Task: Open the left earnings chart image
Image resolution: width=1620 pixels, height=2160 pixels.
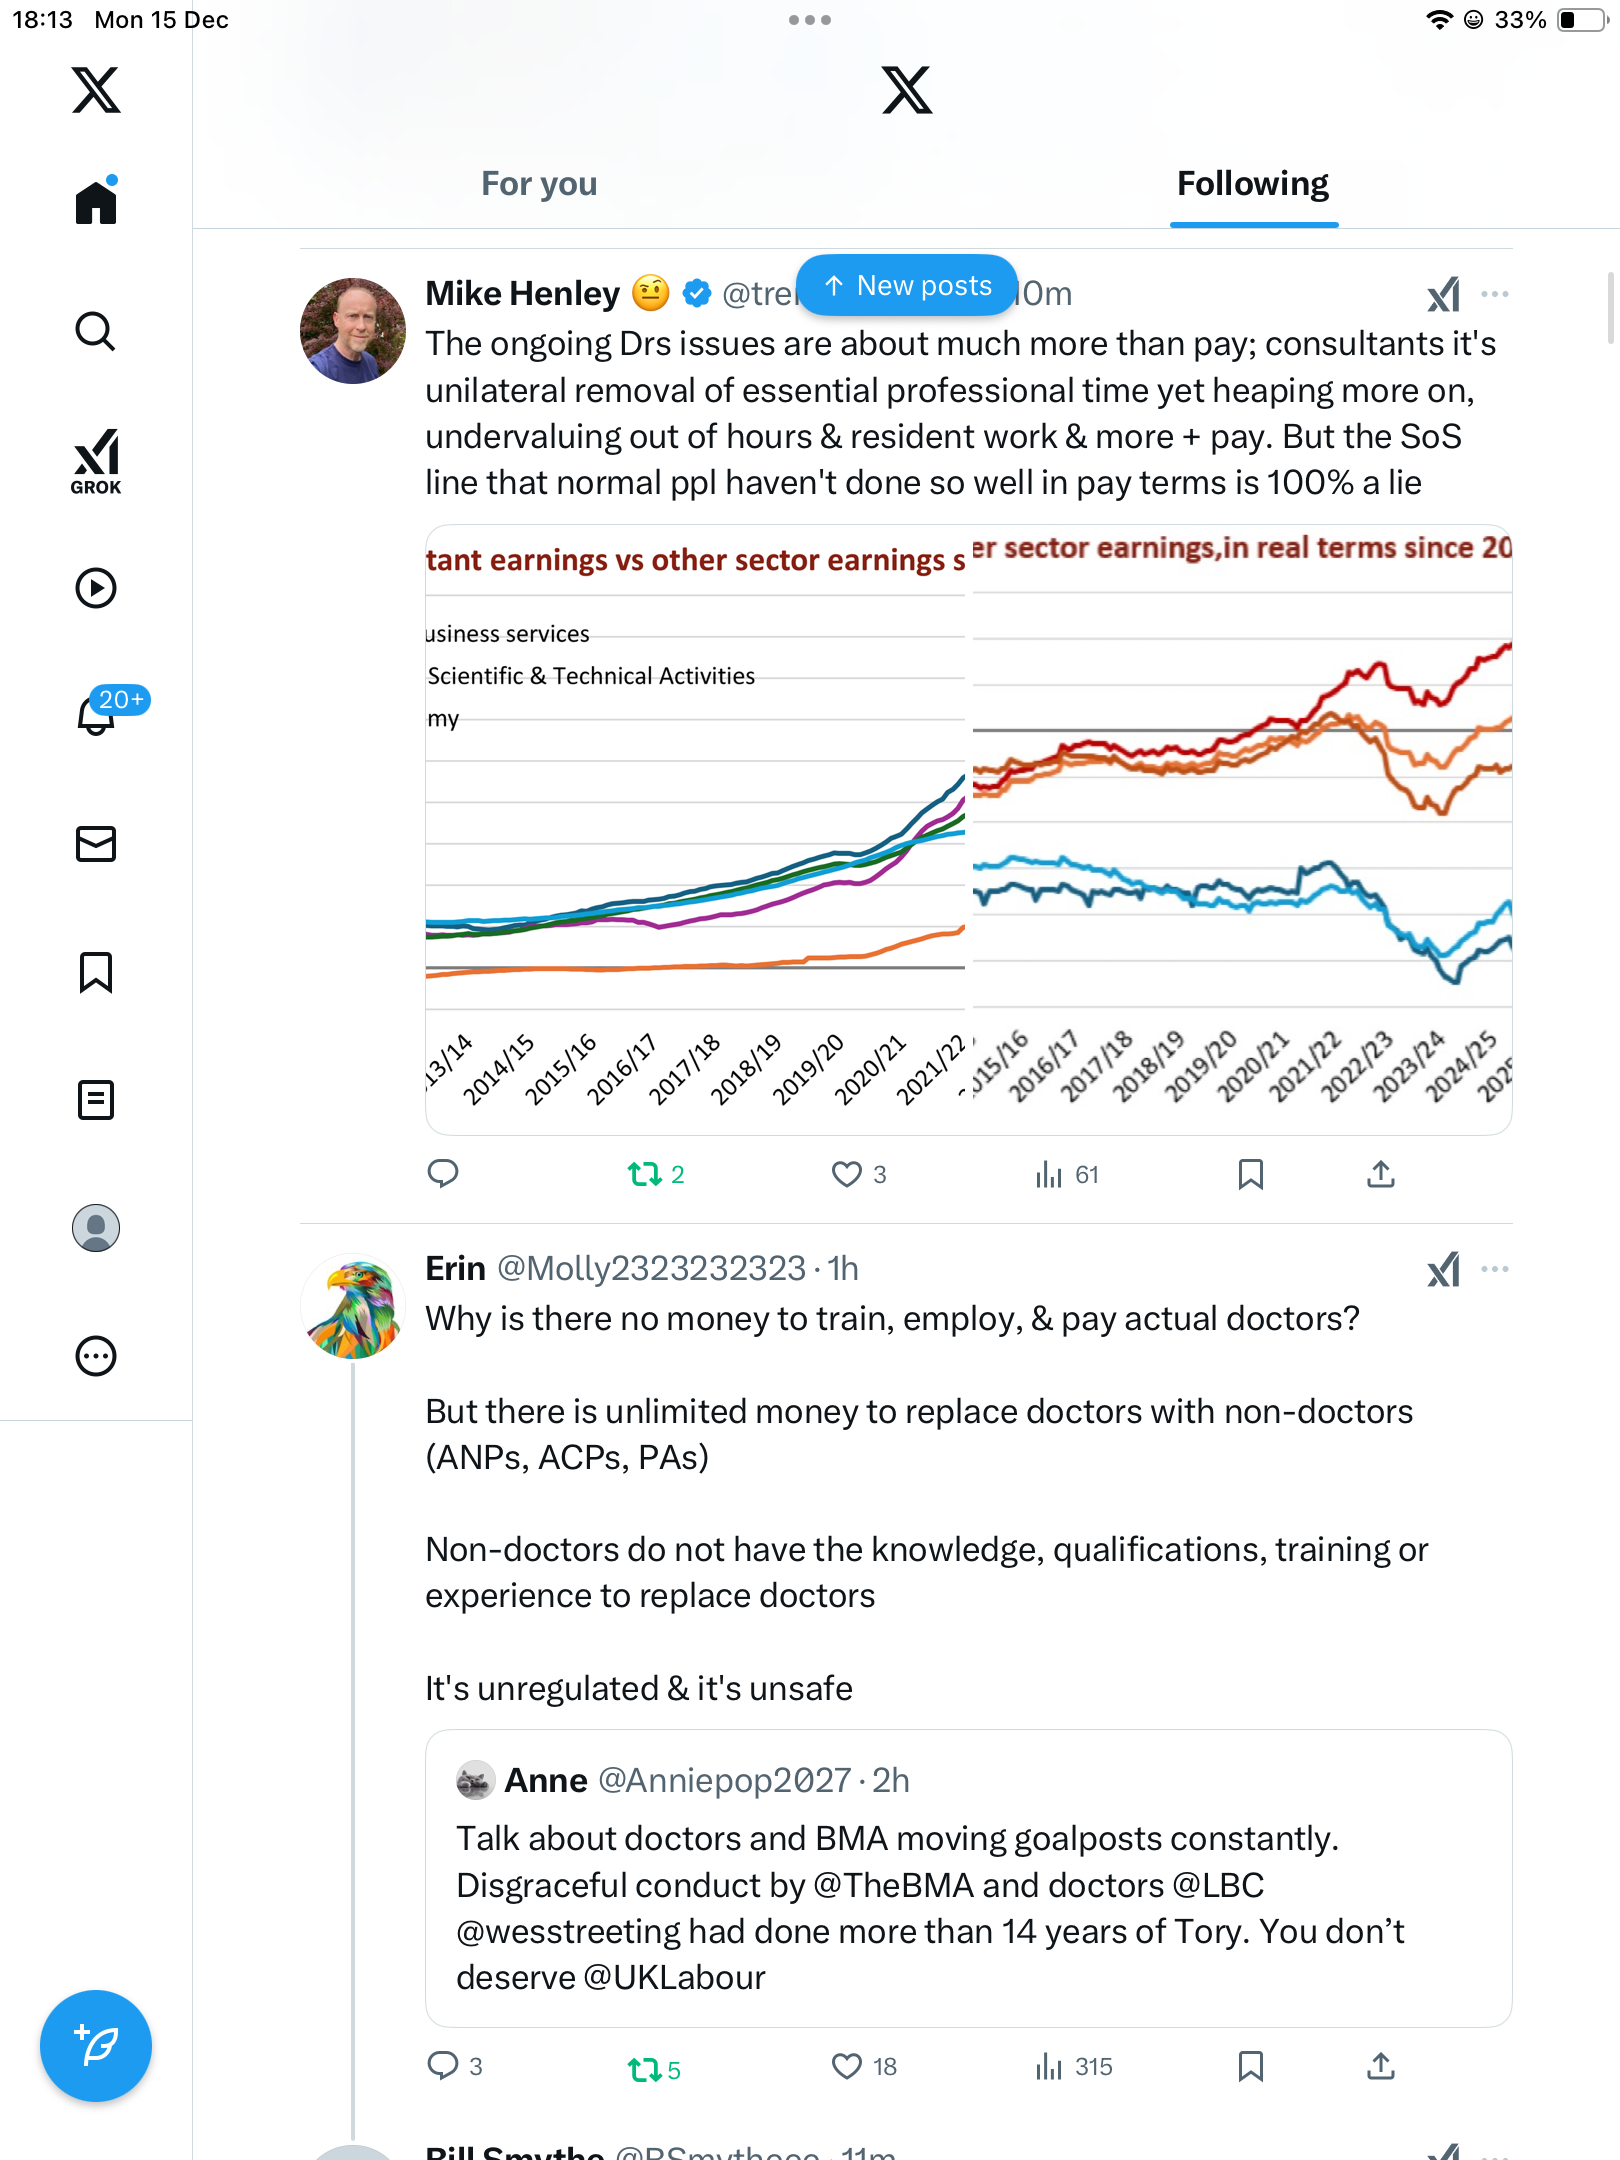Action: [696, 830]
